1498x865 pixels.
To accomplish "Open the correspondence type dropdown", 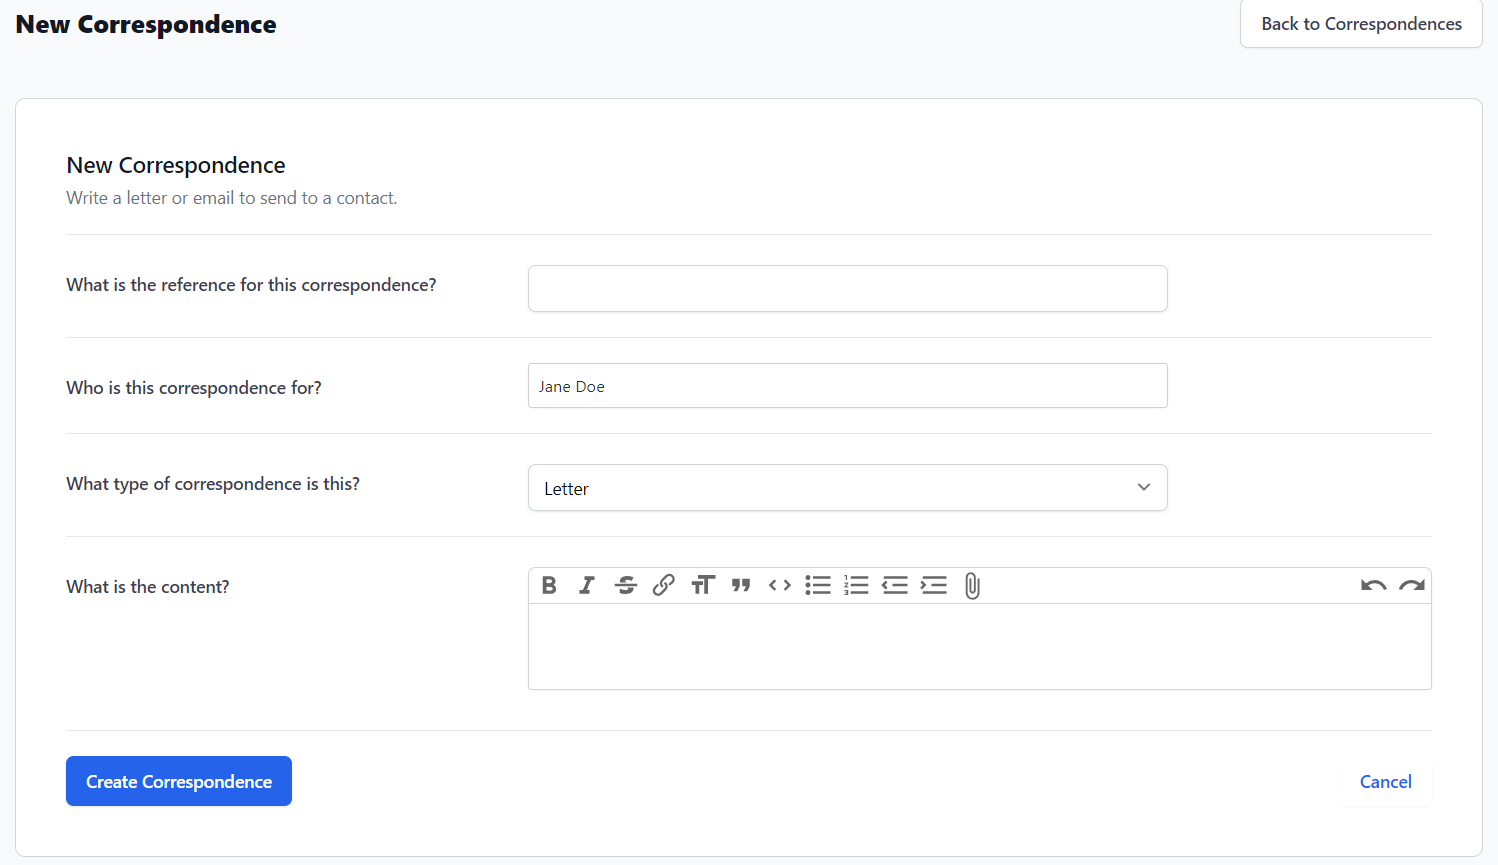I will 847,488.
